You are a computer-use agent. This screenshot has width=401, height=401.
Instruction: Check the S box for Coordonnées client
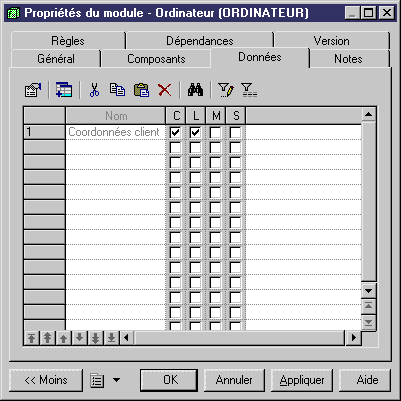pyautogui.click(x=235, y=132)
